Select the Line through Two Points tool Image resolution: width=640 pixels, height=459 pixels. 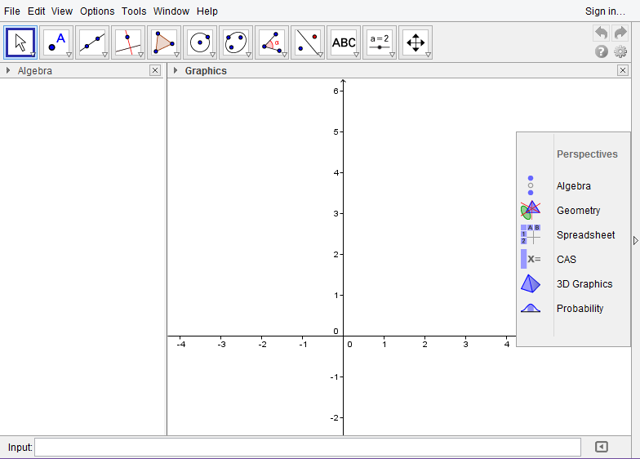(x=92, y=42)
